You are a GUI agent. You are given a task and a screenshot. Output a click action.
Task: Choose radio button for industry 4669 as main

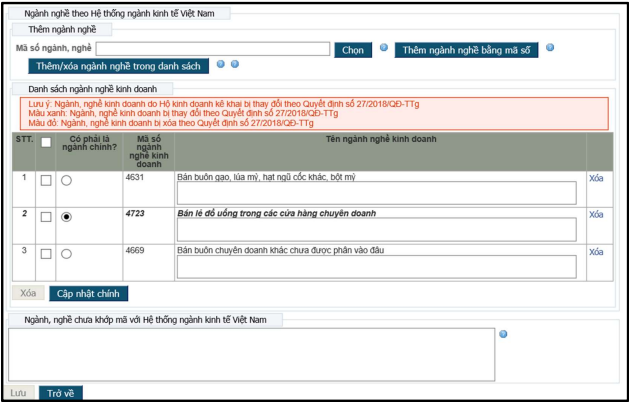[66, 254]
